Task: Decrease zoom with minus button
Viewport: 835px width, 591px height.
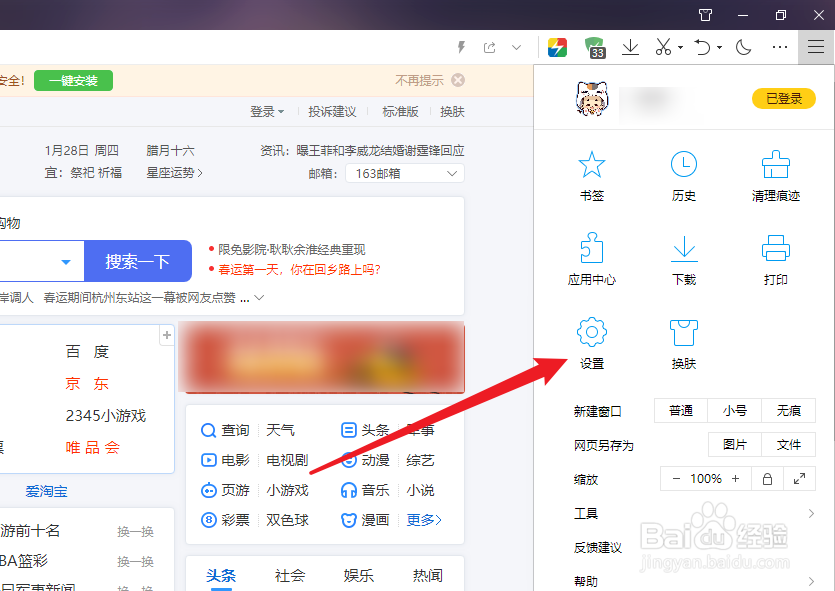Action: (x=676, y=479)
